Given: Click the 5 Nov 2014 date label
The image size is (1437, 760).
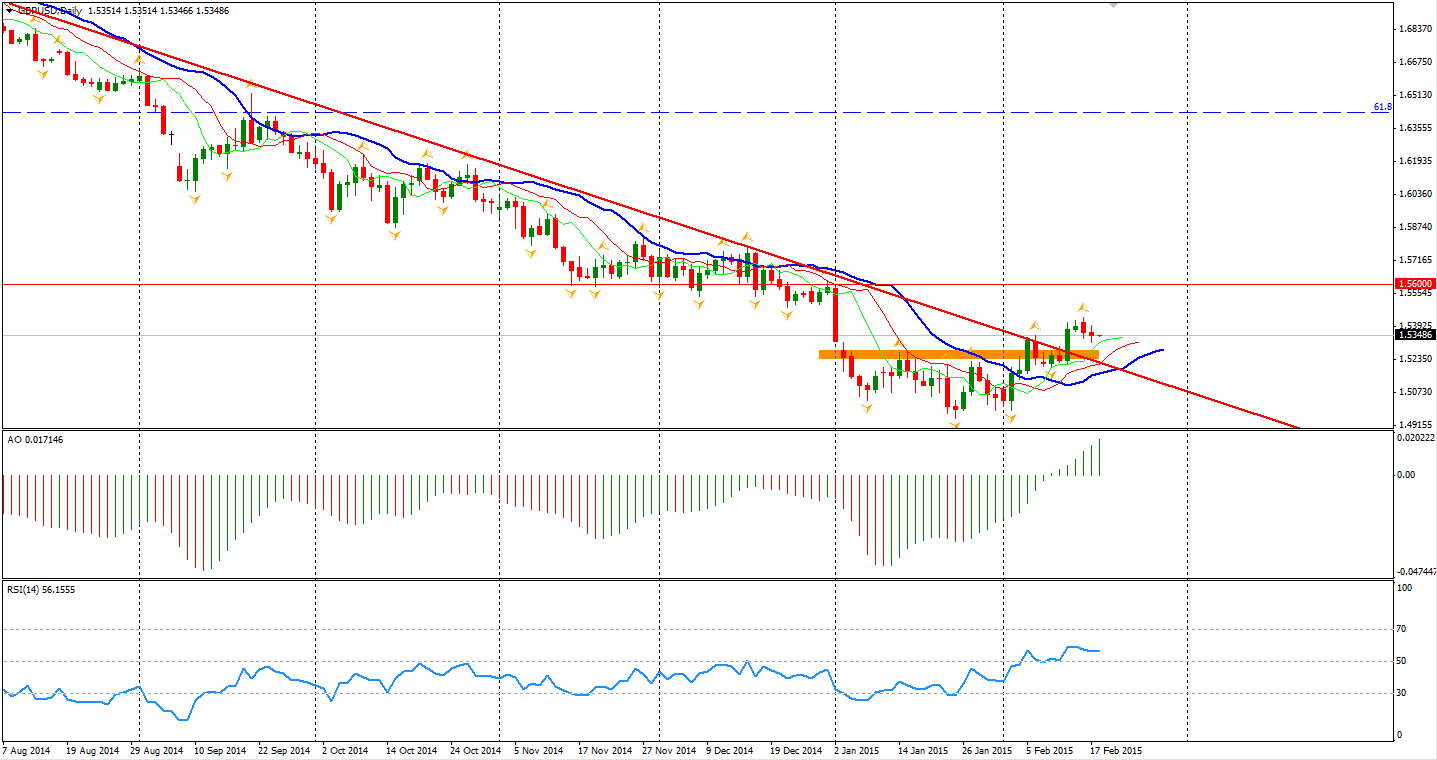Looking at the screenshot, I should point(538,749).
